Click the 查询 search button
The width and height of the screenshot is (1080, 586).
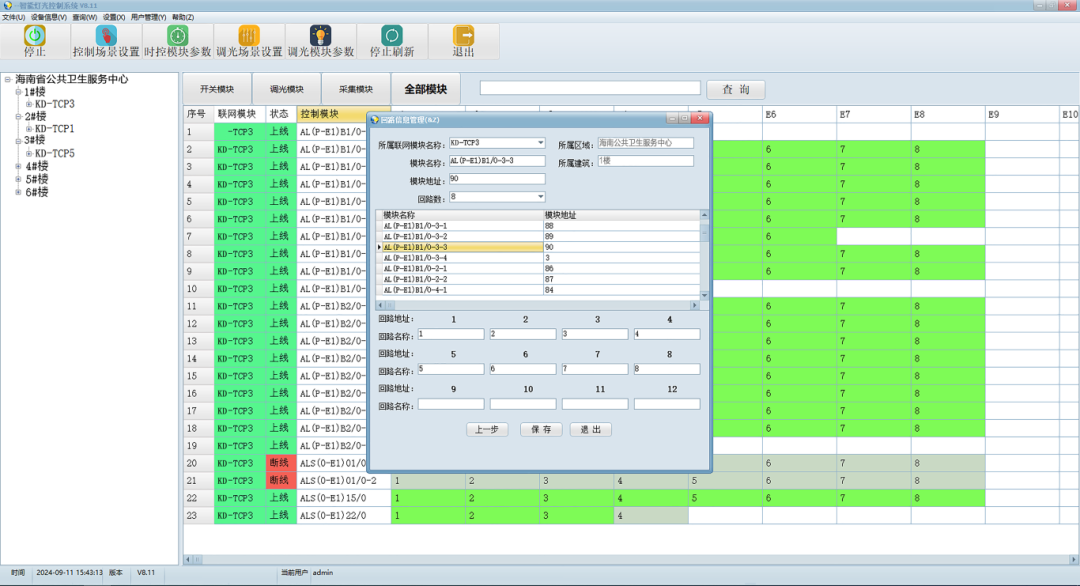click(x=735, y=90)
